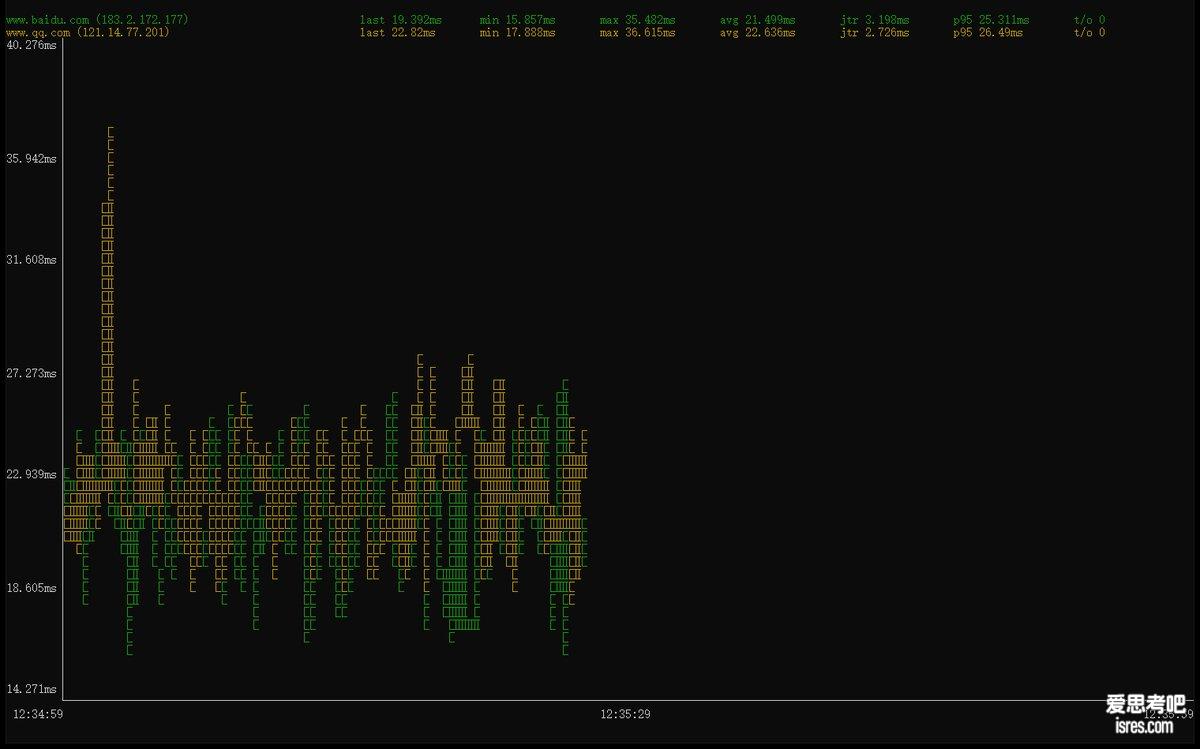Click the www.qq.com (121.14.77.201) host label
Screen dimensions: 1200x749
88,32
